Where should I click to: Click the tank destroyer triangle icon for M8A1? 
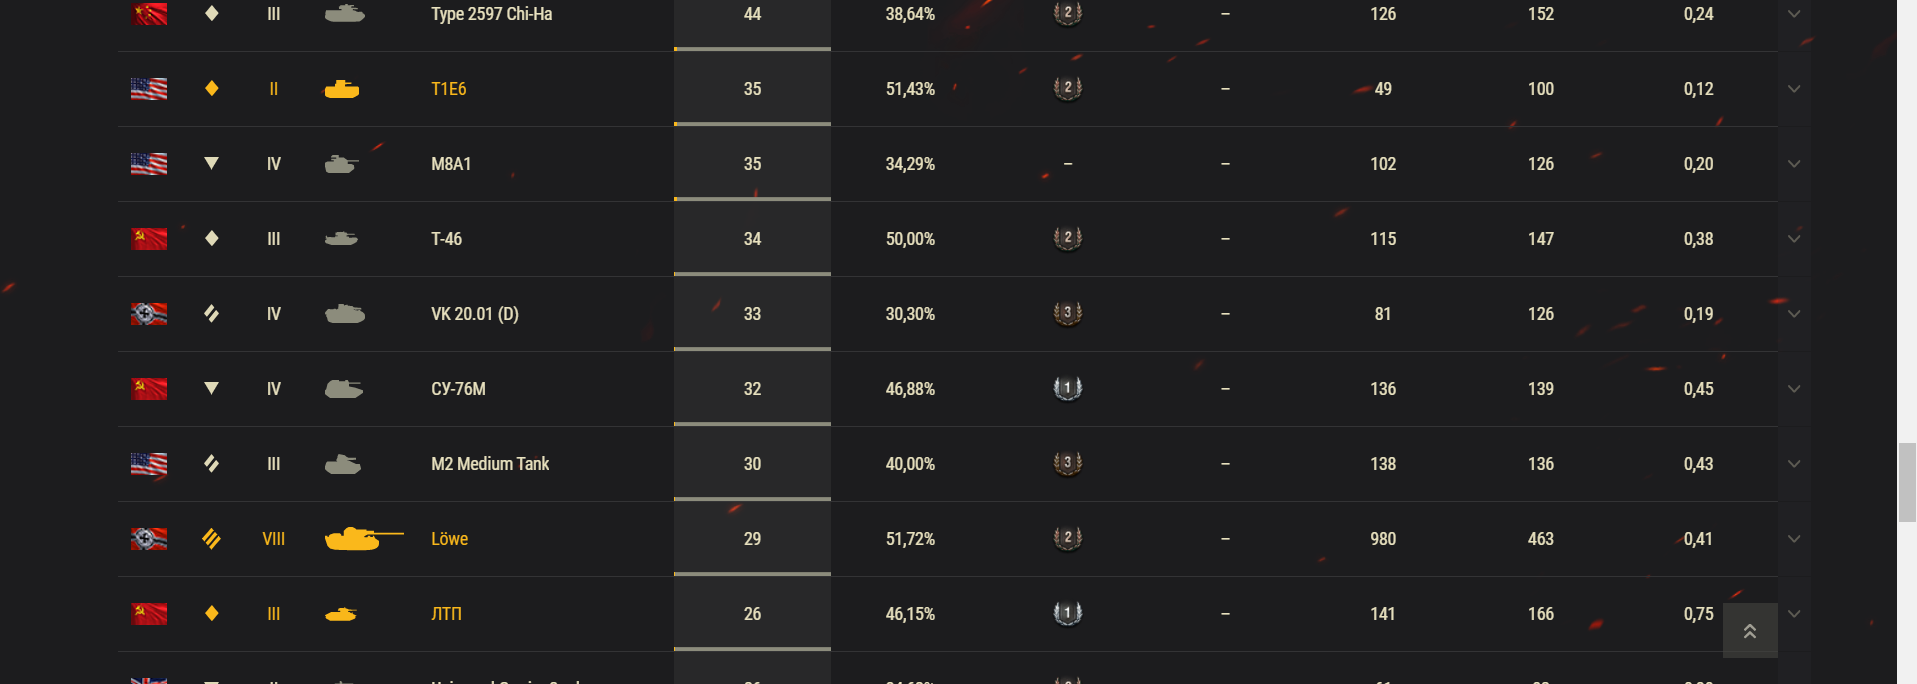pos(211,163)
